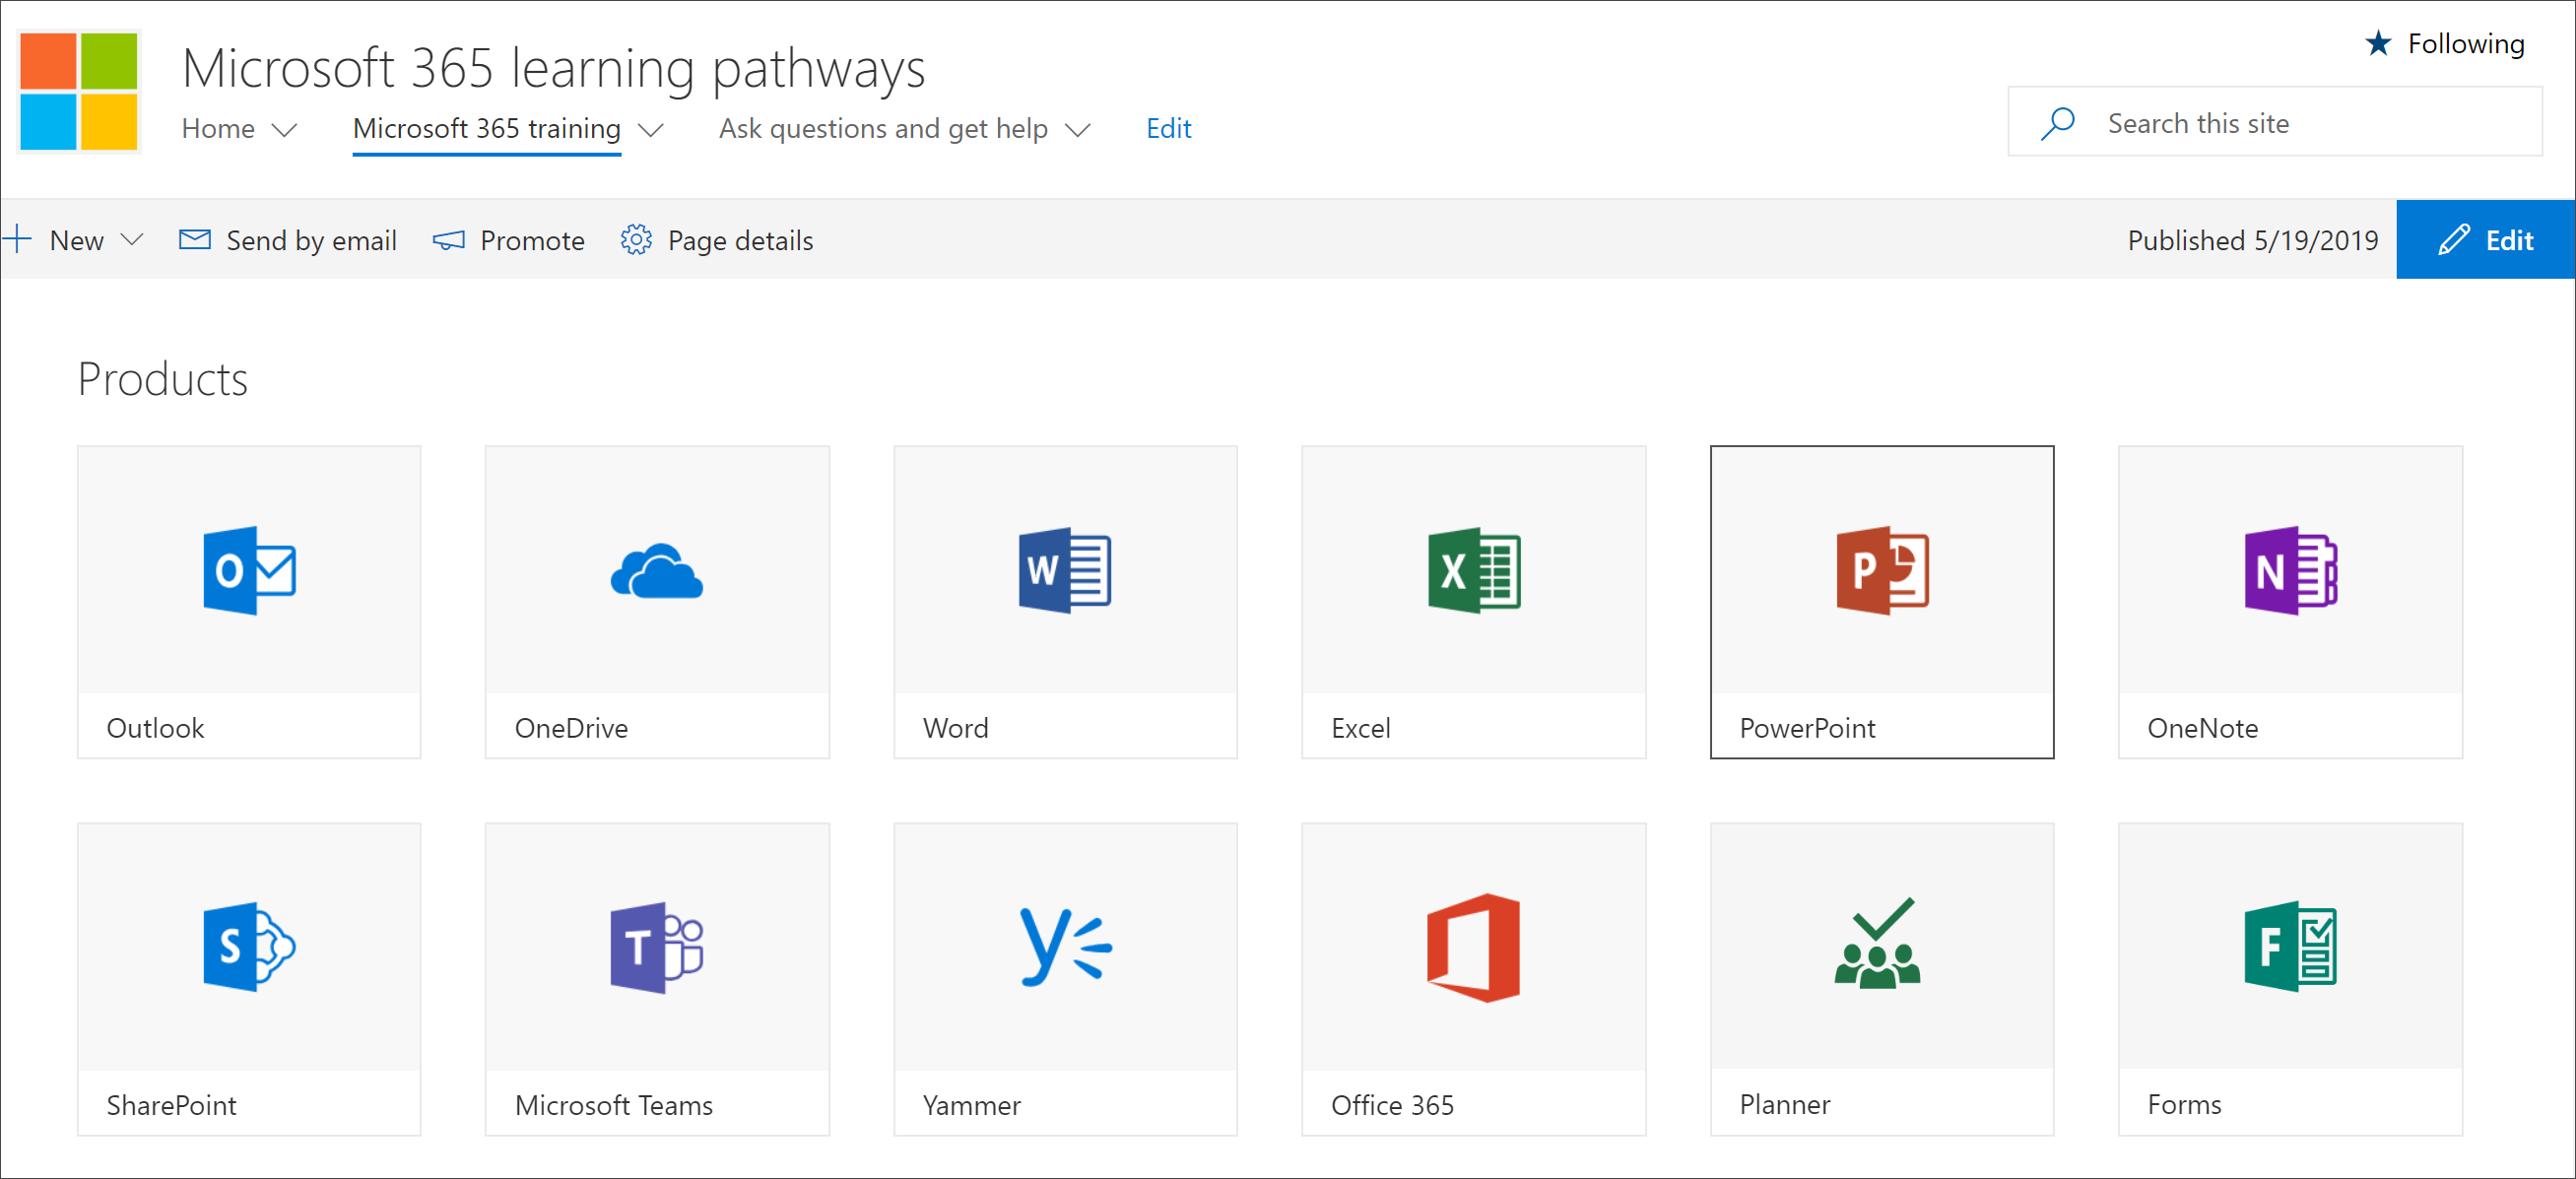Click the Send by email envelope icon
2576x1179 pixels.
point(194,239)
